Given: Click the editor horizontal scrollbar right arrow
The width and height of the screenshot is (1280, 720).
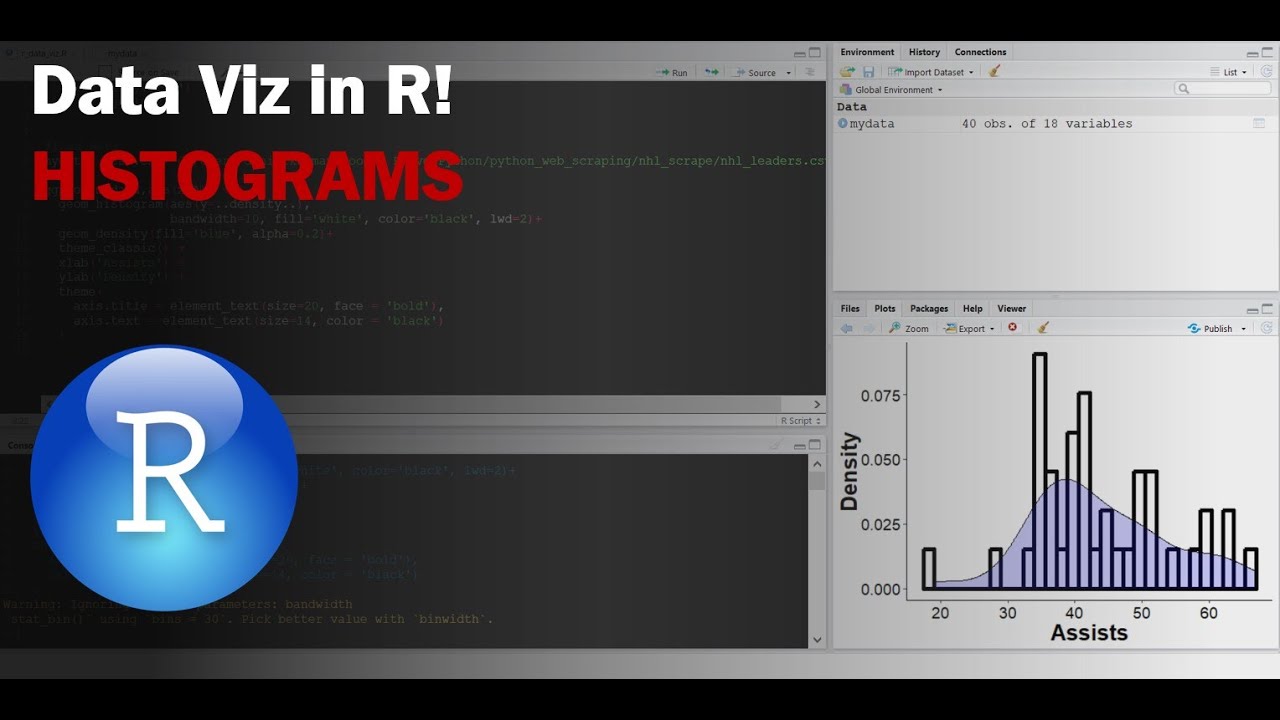Looking at the screenshot, I should click(817, 404).
